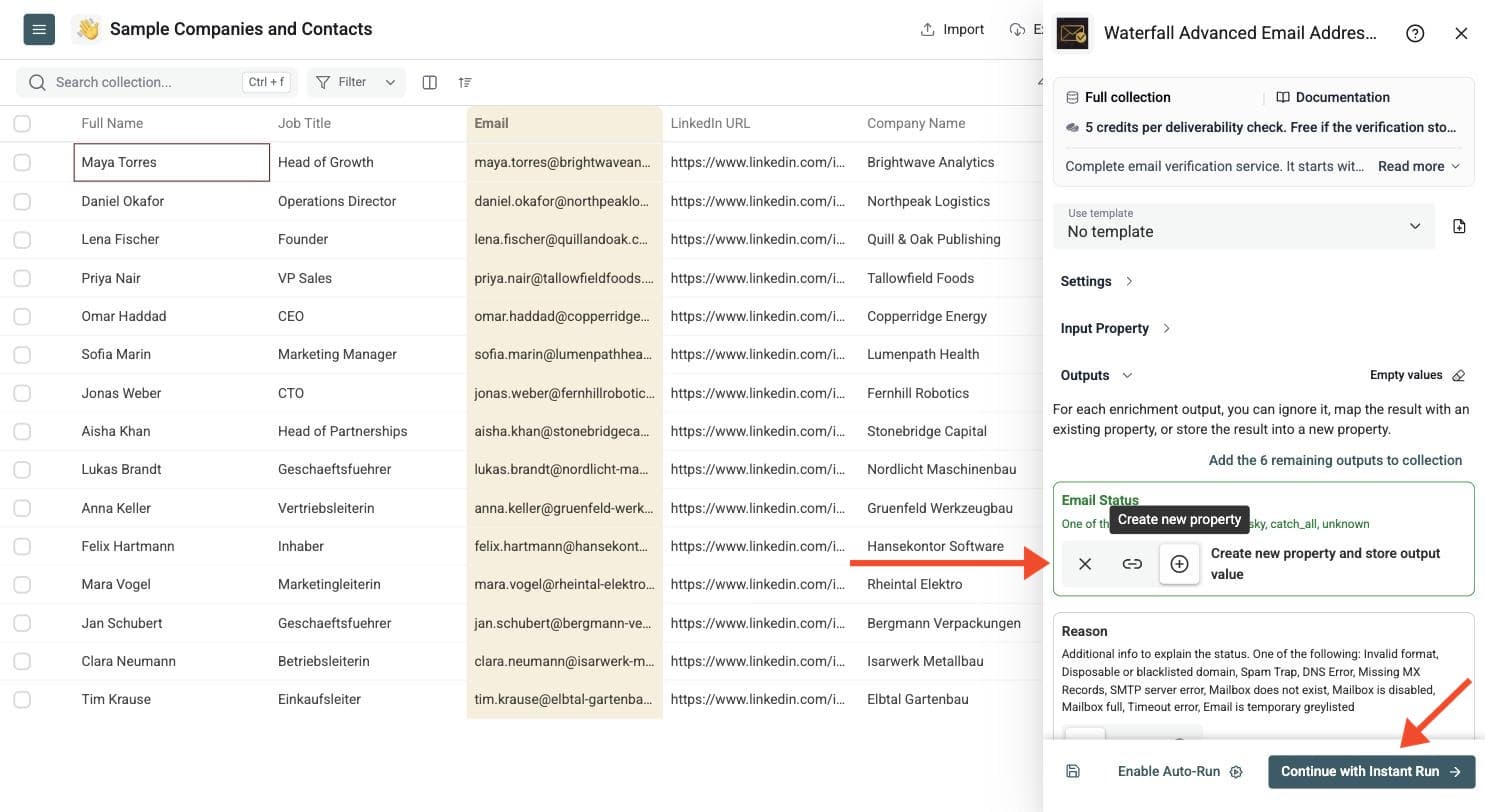The width and height of the screenshot is (1485, 812).
Task: Open the Use template dropdown
Action: pos(1244,226)
